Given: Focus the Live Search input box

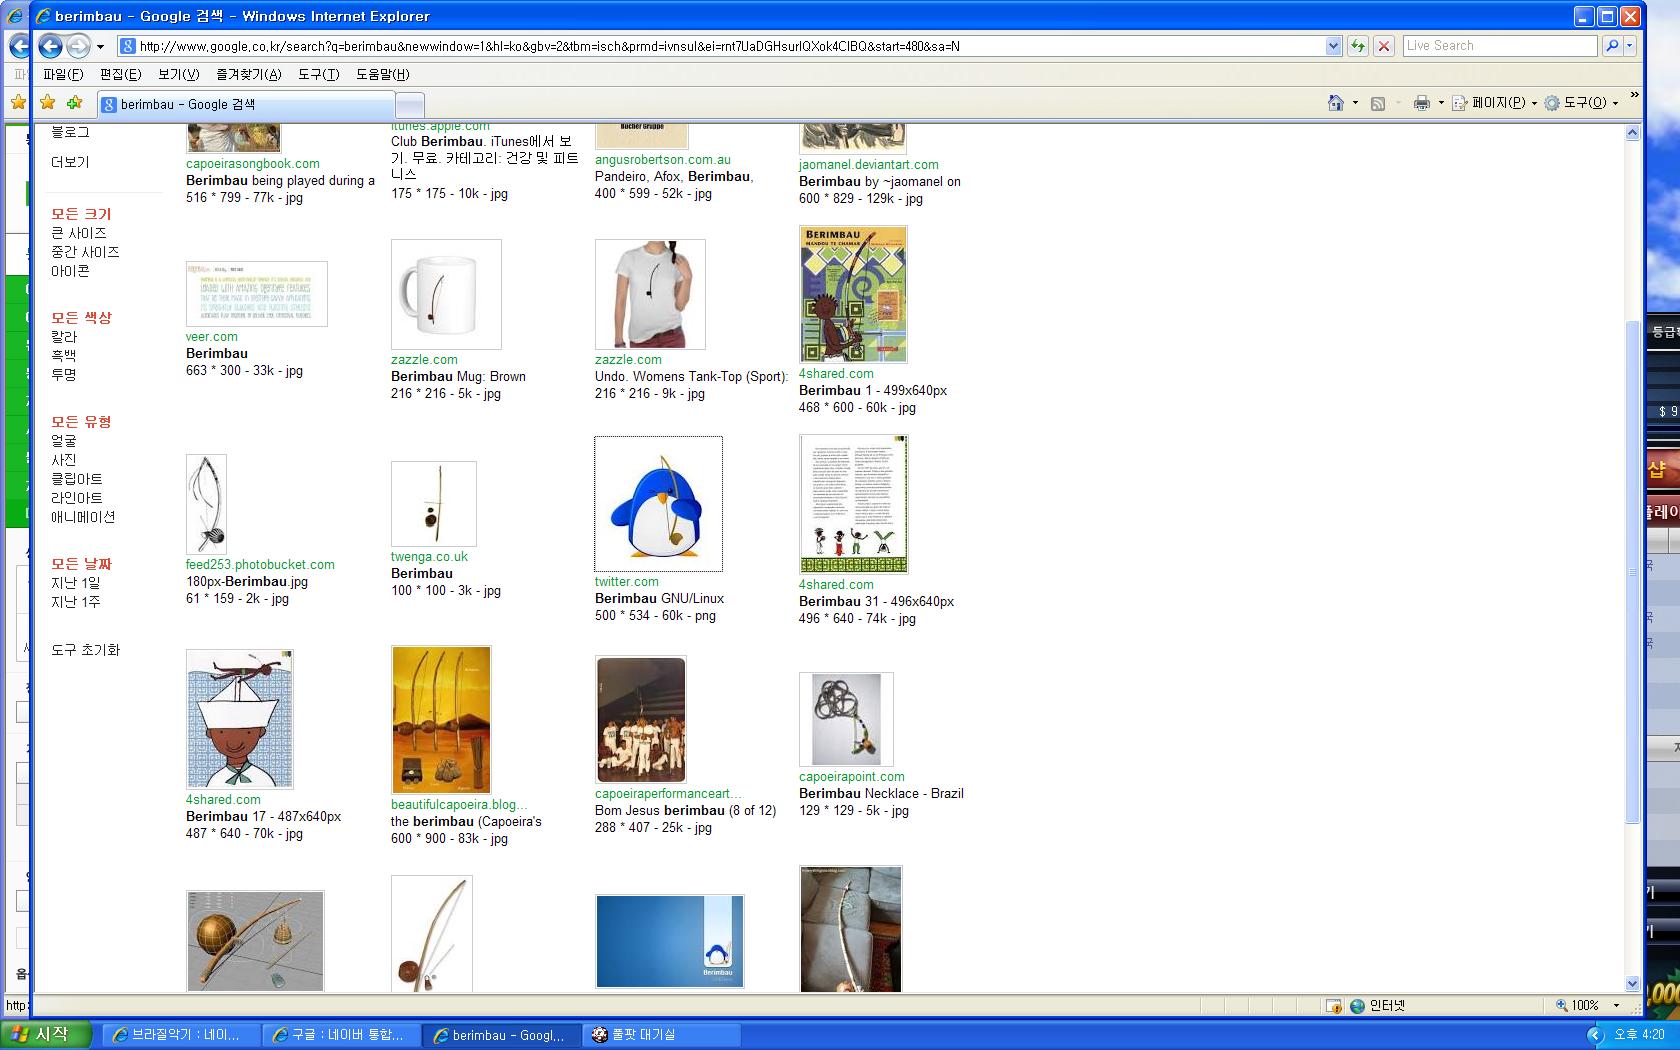Looking at the screenshot, I should pyautogui.click(x=1500, y=46).
